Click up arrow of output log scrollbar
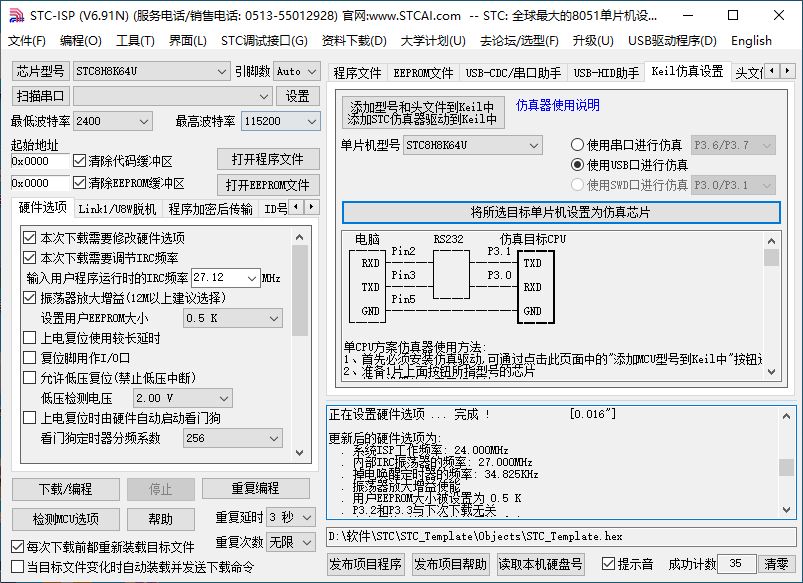The width and height of the screenshot is (803, 583). coord(786,416)
